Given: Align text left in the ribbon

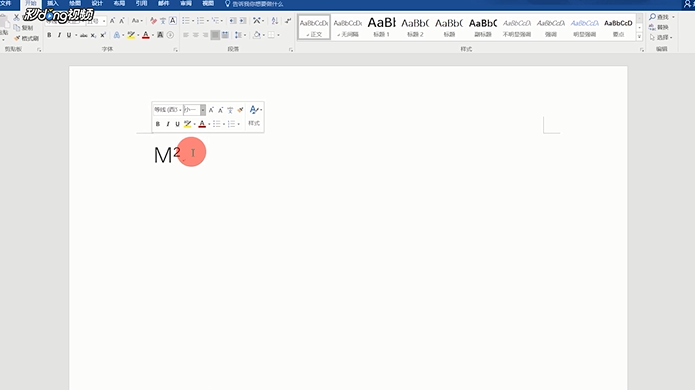Looking at the screenshot, I should click(186, 35).
